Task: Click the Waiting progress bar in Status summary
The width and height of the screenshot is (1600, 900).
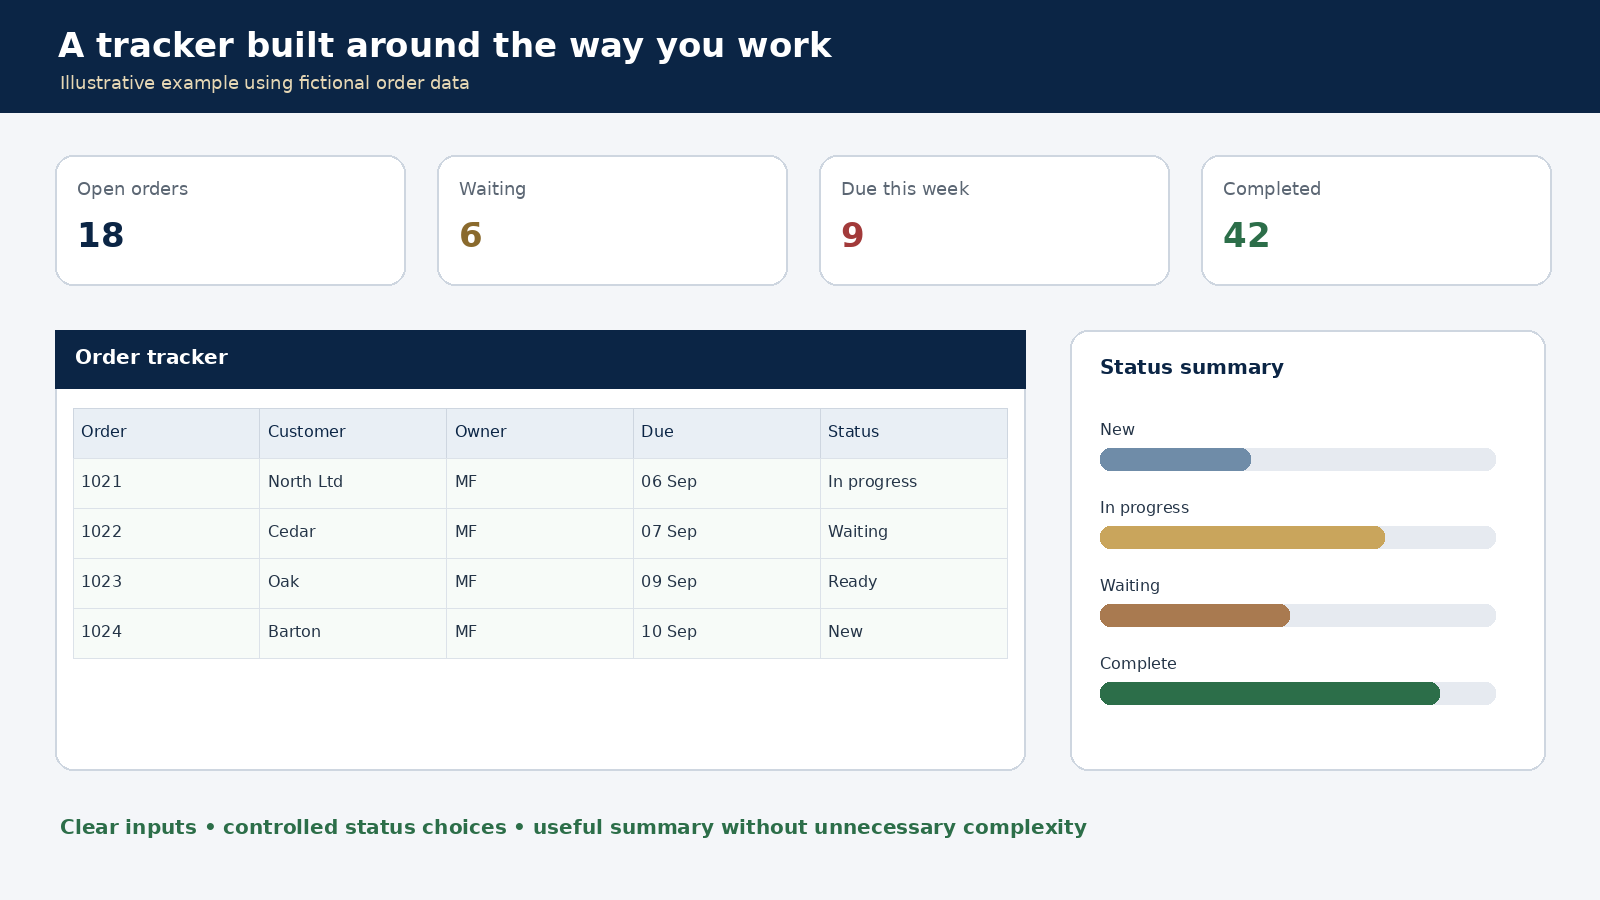Action: tap(1298, 615)
